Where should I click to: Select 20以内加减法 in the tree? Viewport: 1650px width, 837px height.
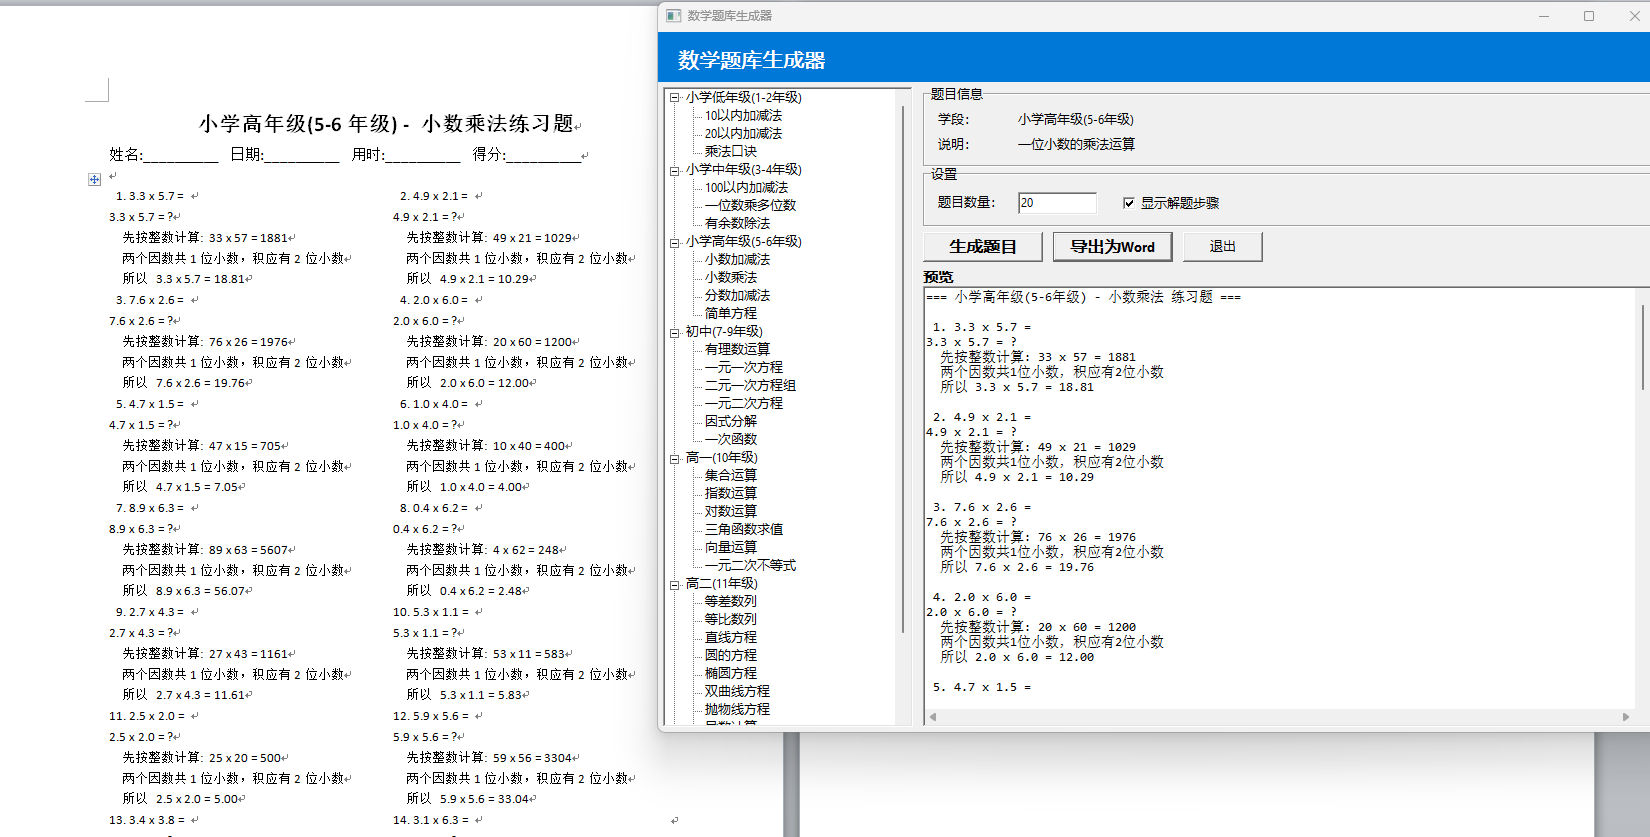point(743,134)
